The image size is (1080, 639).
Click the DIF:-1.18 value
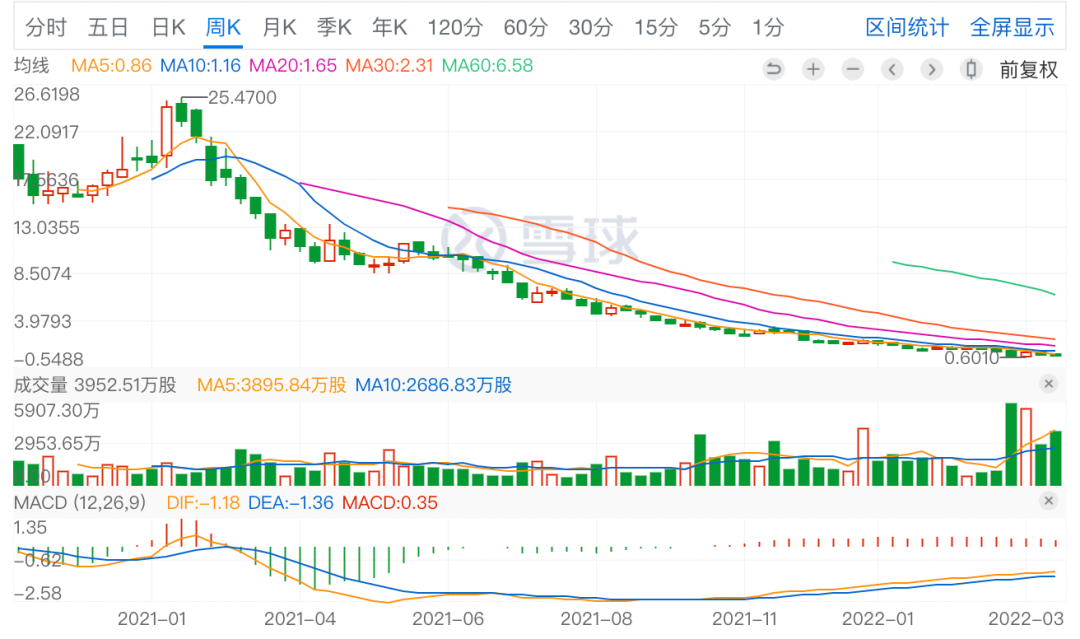[203, 503]
